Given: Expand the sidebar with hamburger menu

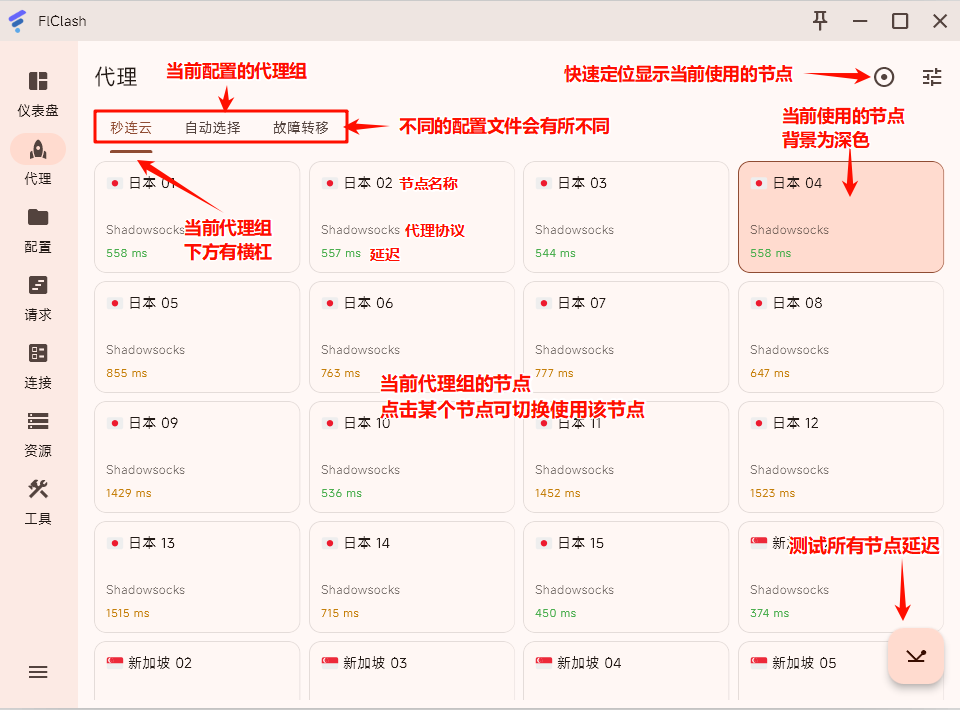Looking at the screenshot, I should pos(38,672).
